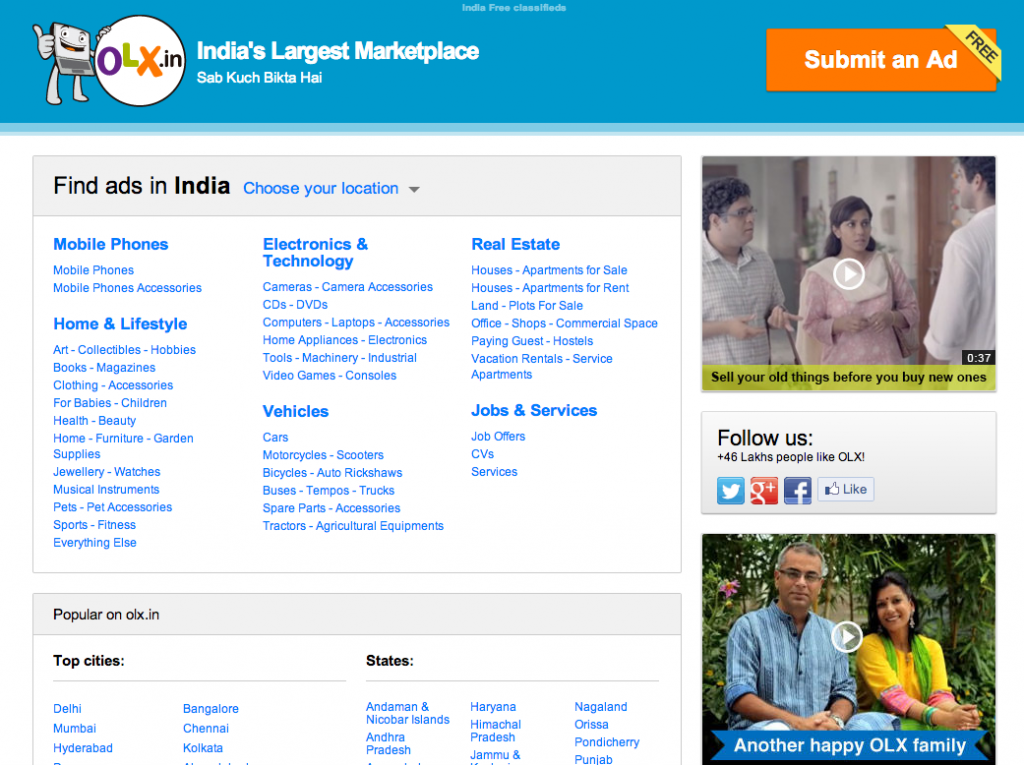This screenshot has width=1024, height=765.
Task: Open Home - Furniture - Garden Supplies
Action: click(x=123, y=446)
